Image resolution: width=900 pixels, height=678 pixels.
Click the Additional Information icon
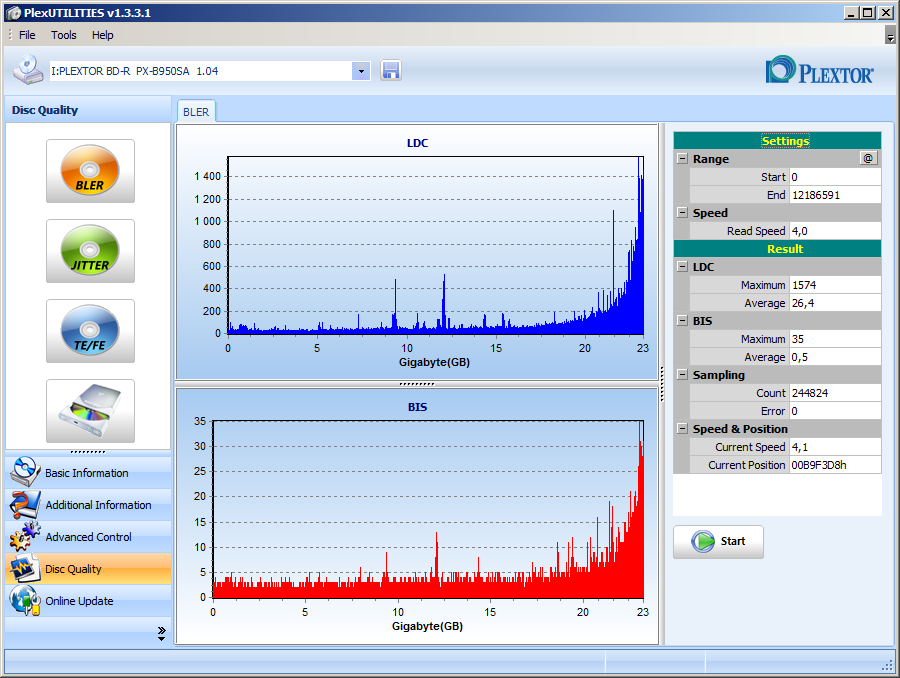coord(25,505)
